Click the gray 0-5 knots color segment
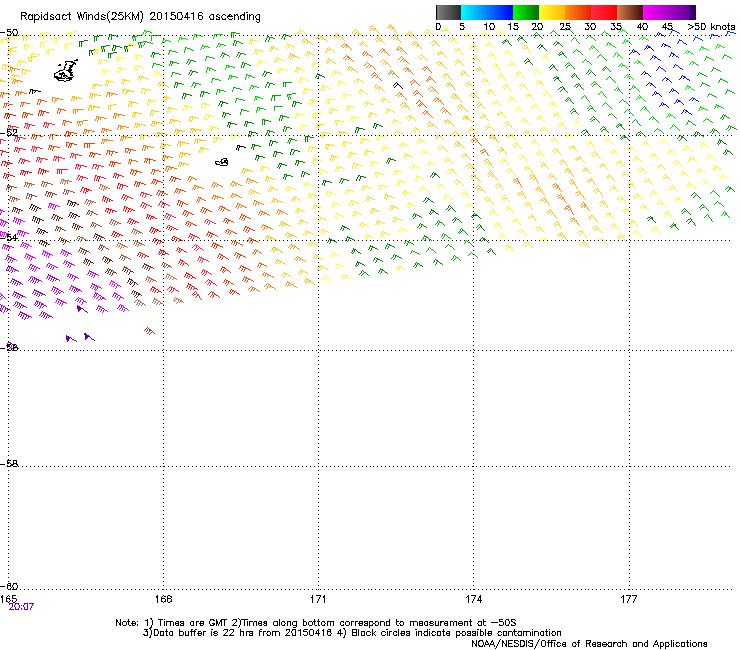The width and height of the screenshot is (740, 650). [448, 12]
